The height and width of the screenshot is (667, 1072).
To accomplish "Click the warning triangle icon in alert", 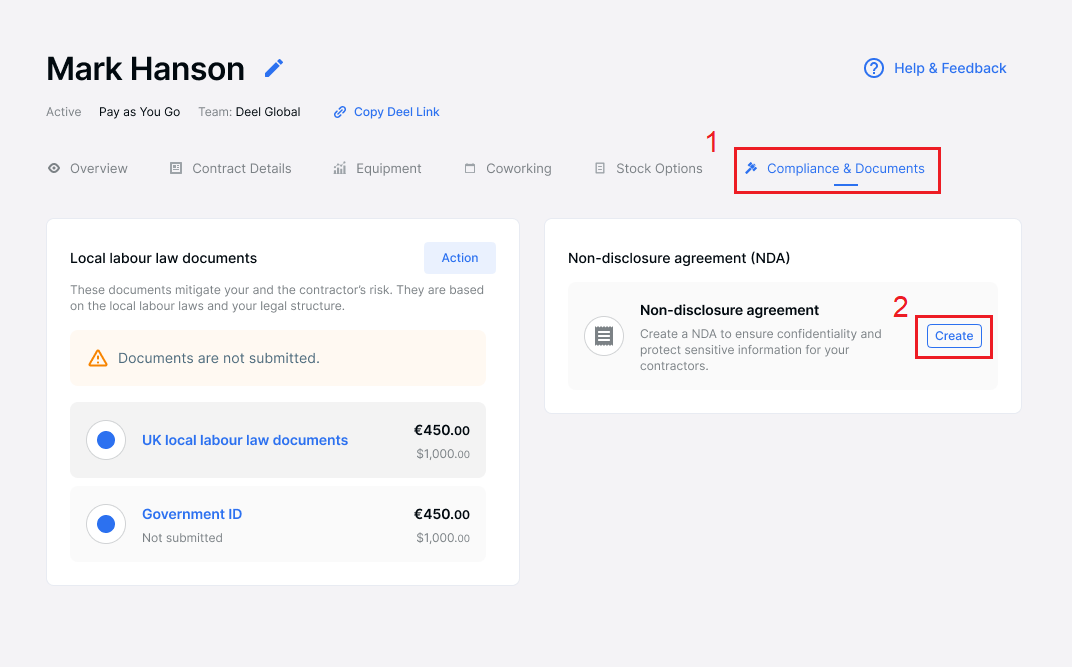I will [x=98, y=358].
